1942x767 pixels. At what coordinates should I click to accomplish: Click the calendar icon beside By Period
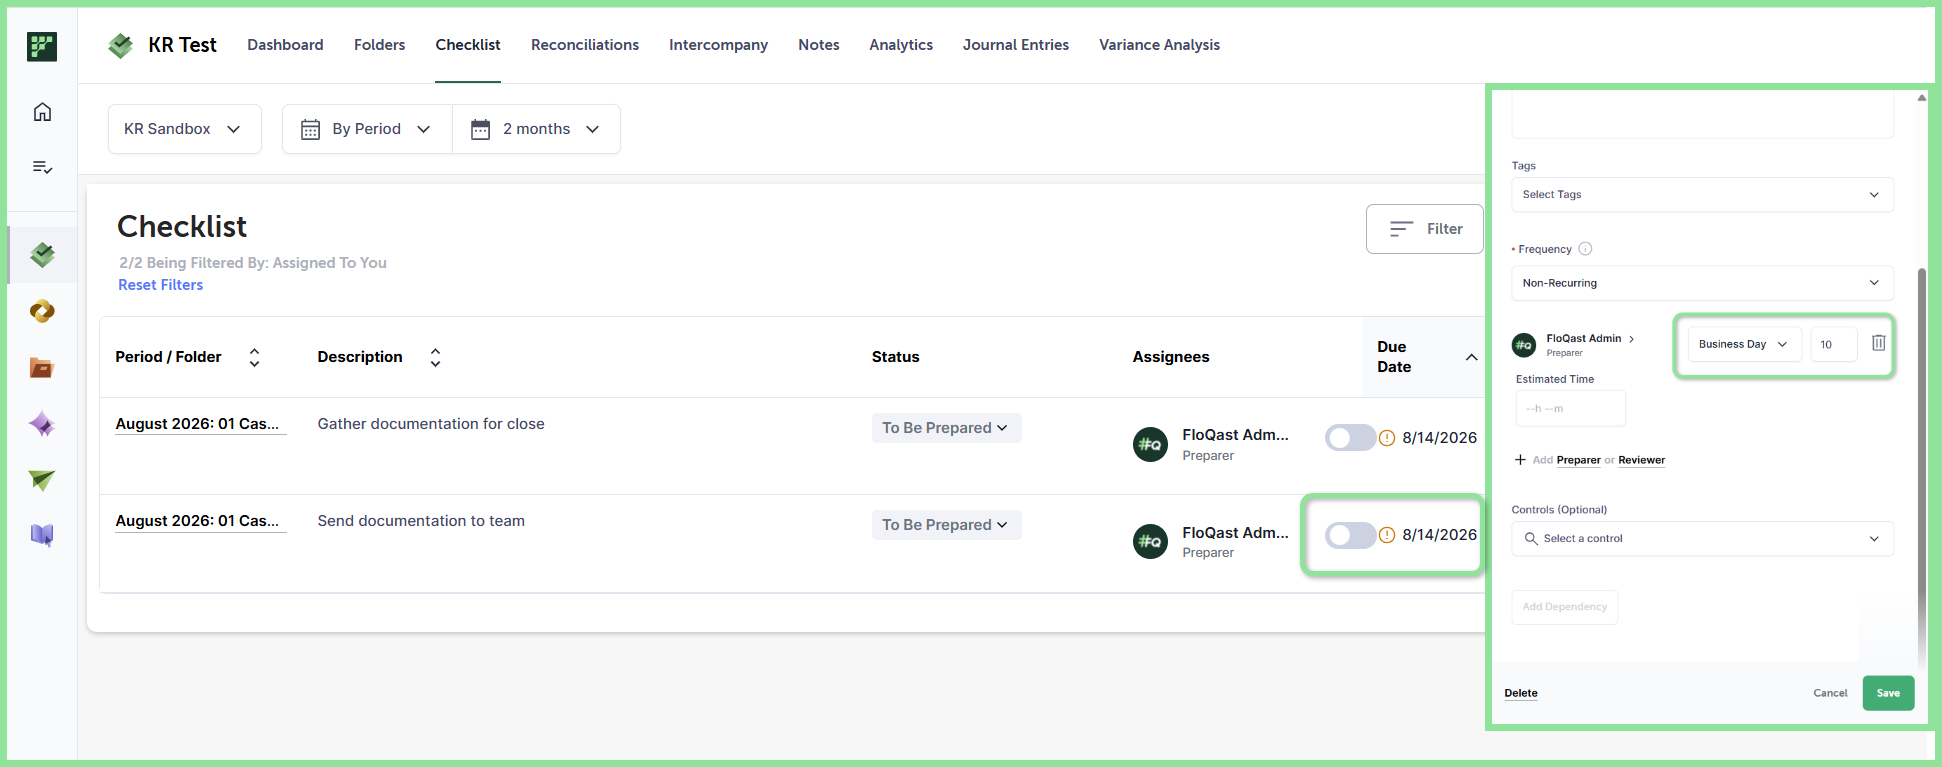[311, 129]
